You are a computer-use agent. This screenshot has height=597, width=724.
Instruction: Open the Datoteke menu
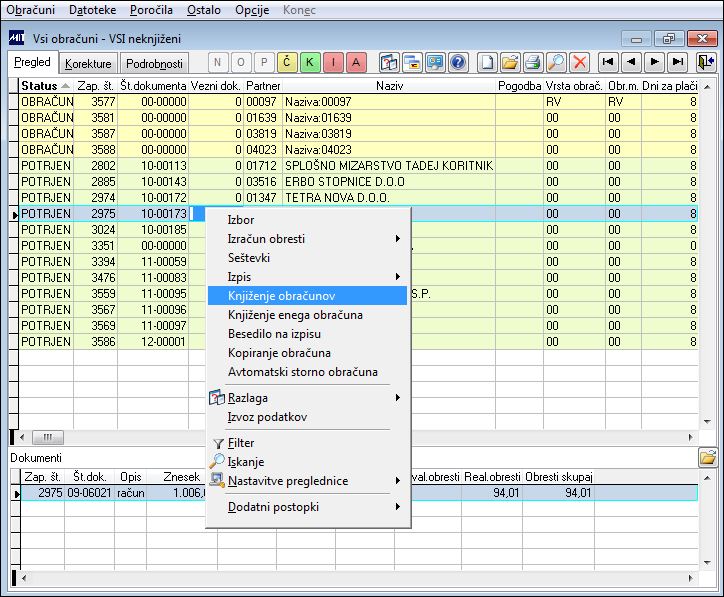tap(92, 10)
